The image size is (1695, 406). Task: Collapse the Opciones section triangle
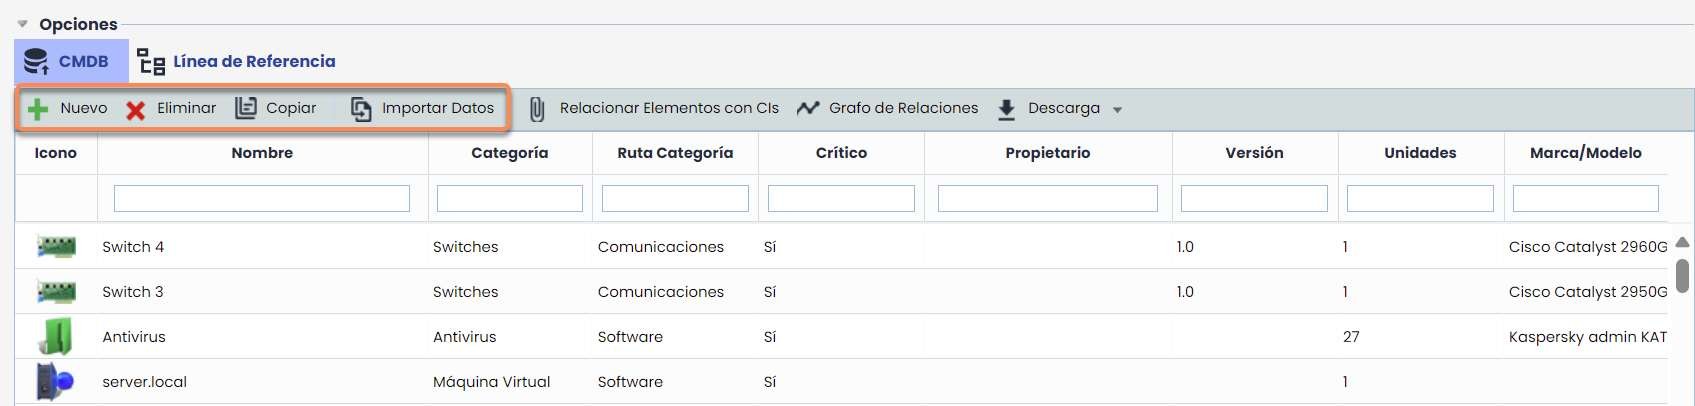coord(23,24)
